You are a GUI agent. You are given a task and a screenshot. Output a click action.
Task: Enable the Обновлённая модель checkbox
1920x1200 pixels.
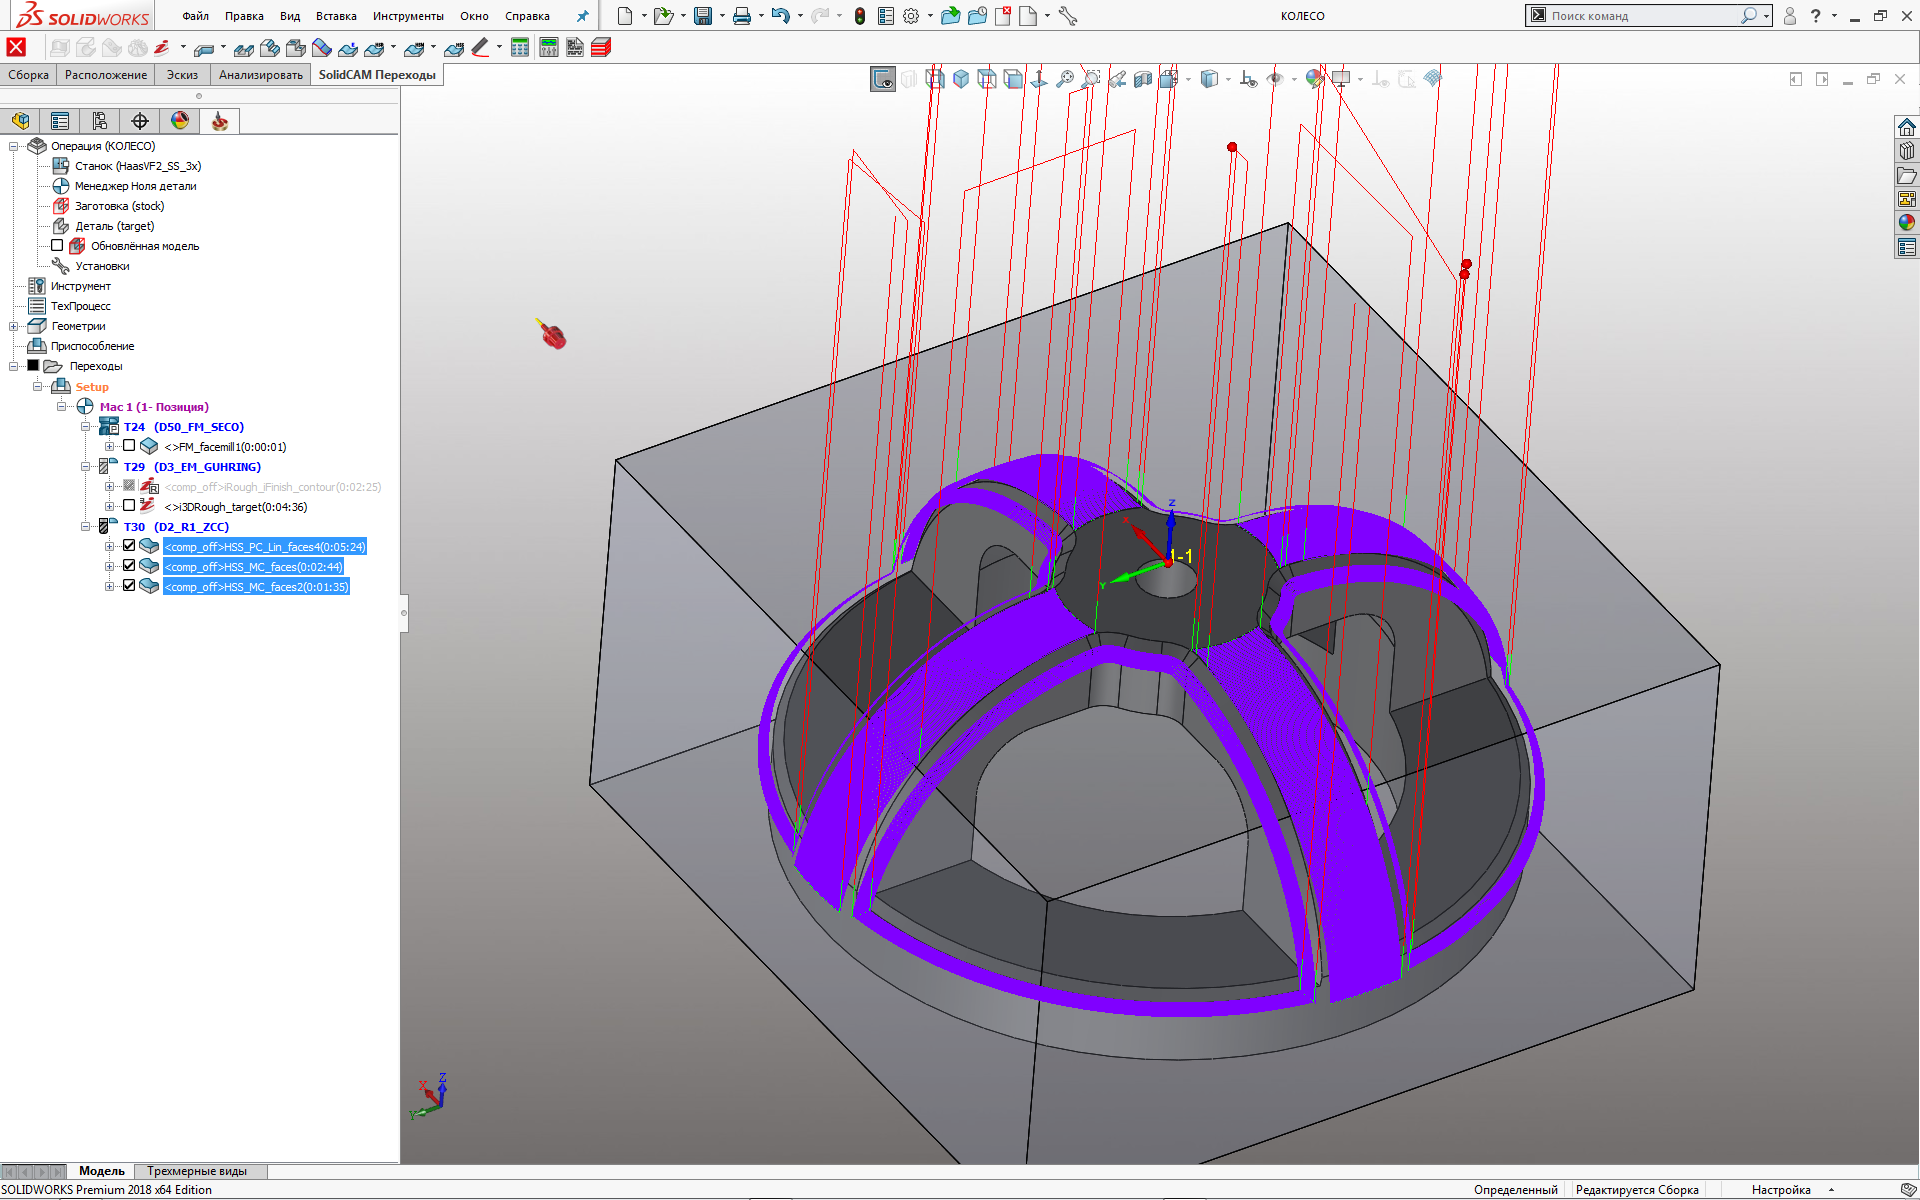(57, 245)
